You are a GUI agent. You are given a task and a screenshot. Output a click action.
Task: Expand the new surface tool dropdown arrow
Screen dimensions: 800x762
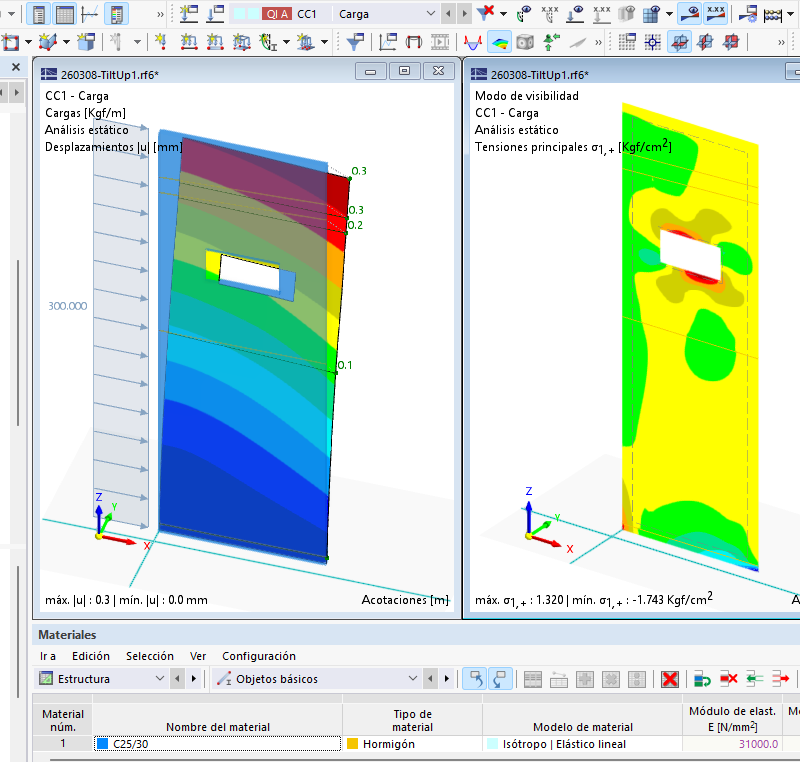point(28,42)
